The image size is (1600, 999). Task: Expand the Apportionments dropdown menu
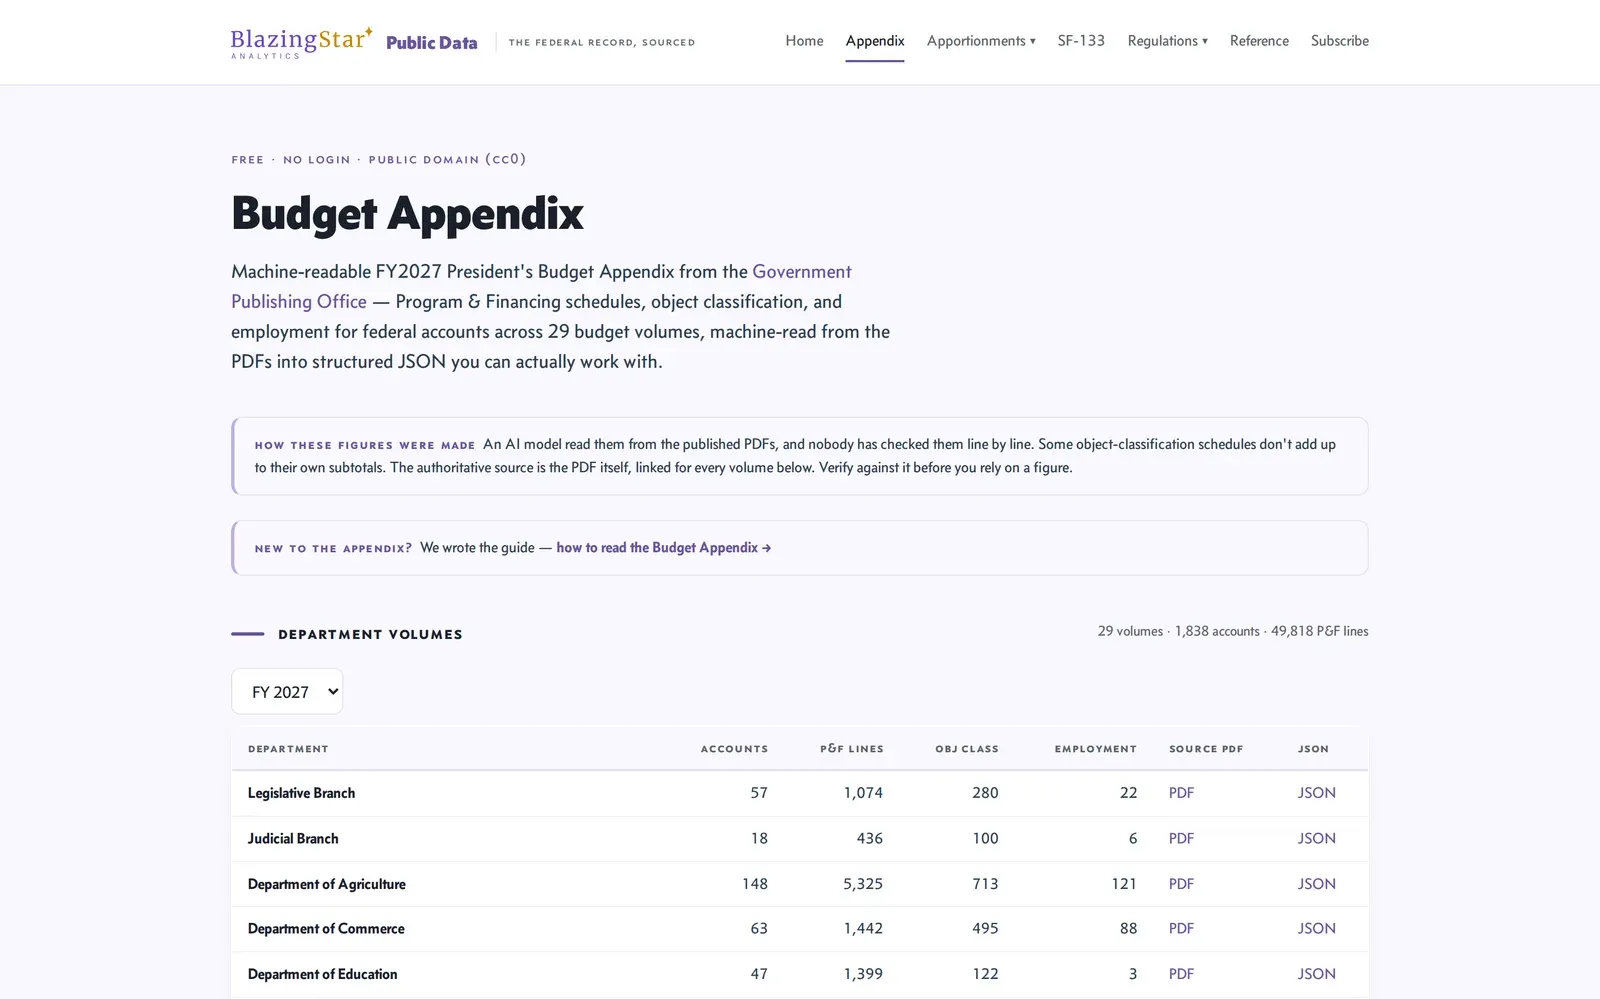pos(981,41)
